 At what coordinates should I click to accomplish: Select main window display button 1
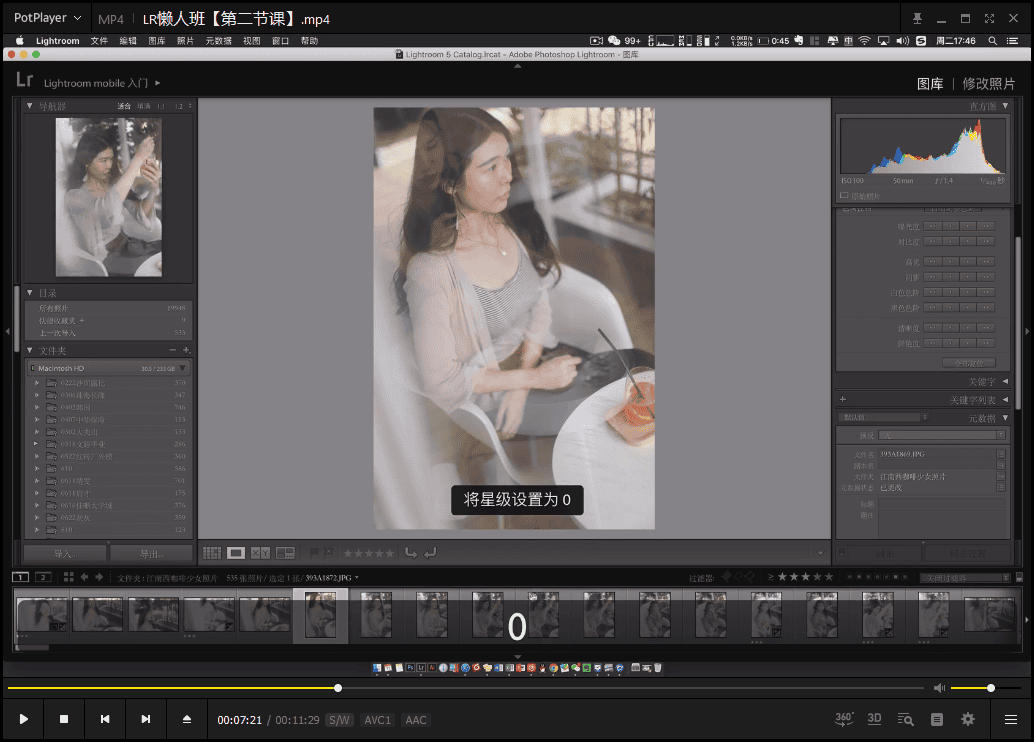coord(20,577)
